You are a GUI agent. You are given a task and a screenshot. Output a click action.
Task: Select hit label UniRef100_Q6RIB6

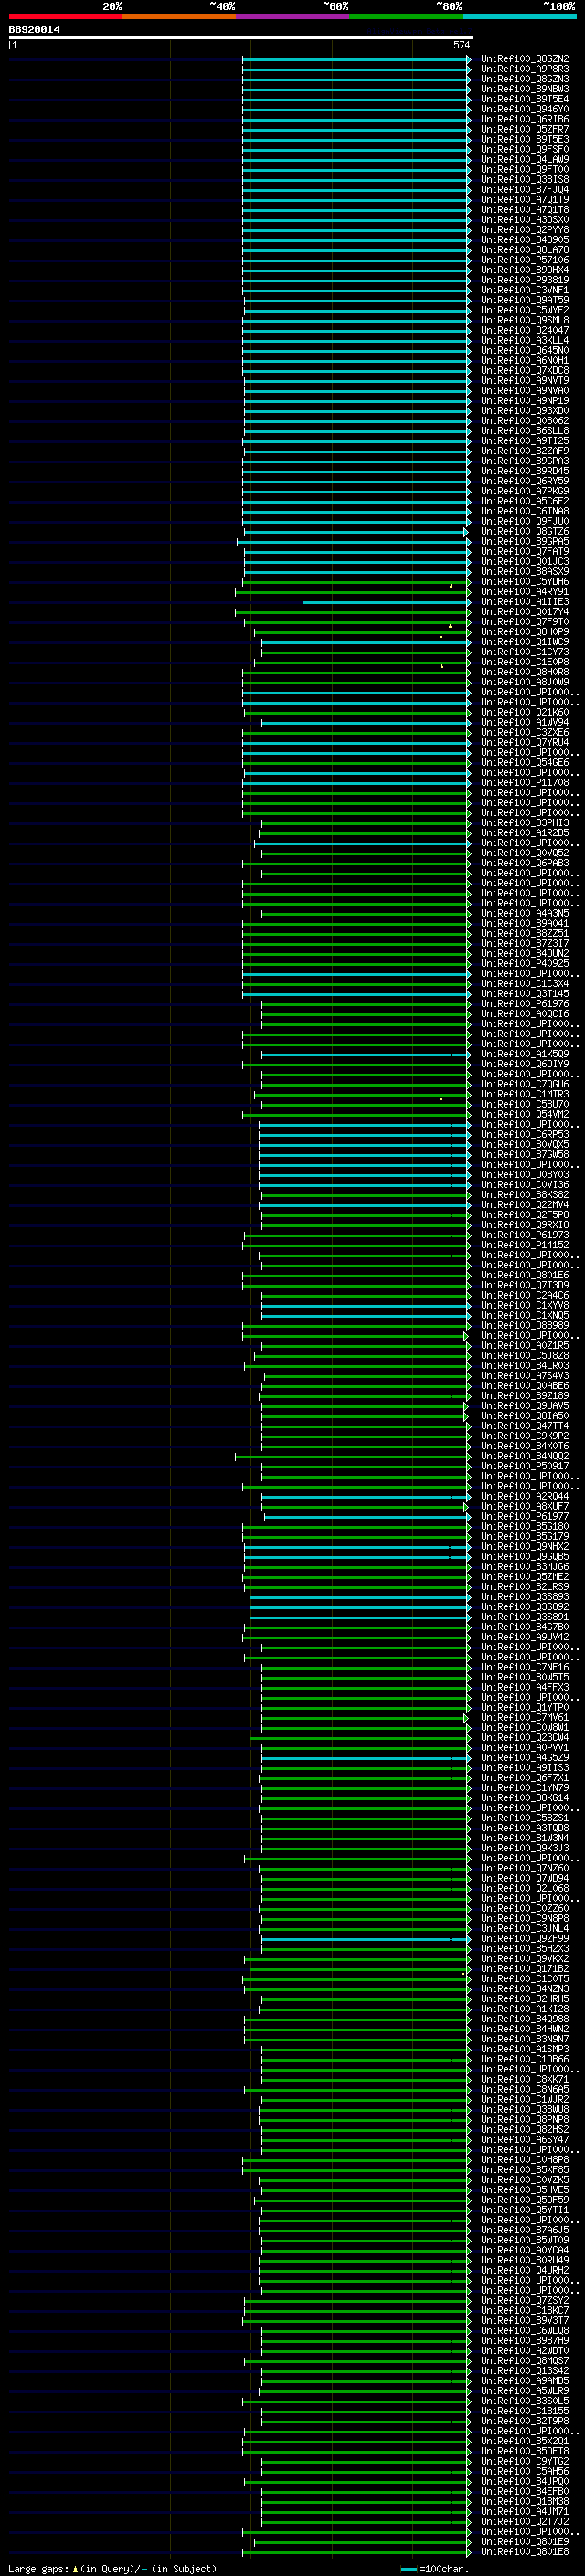(524, 119)
